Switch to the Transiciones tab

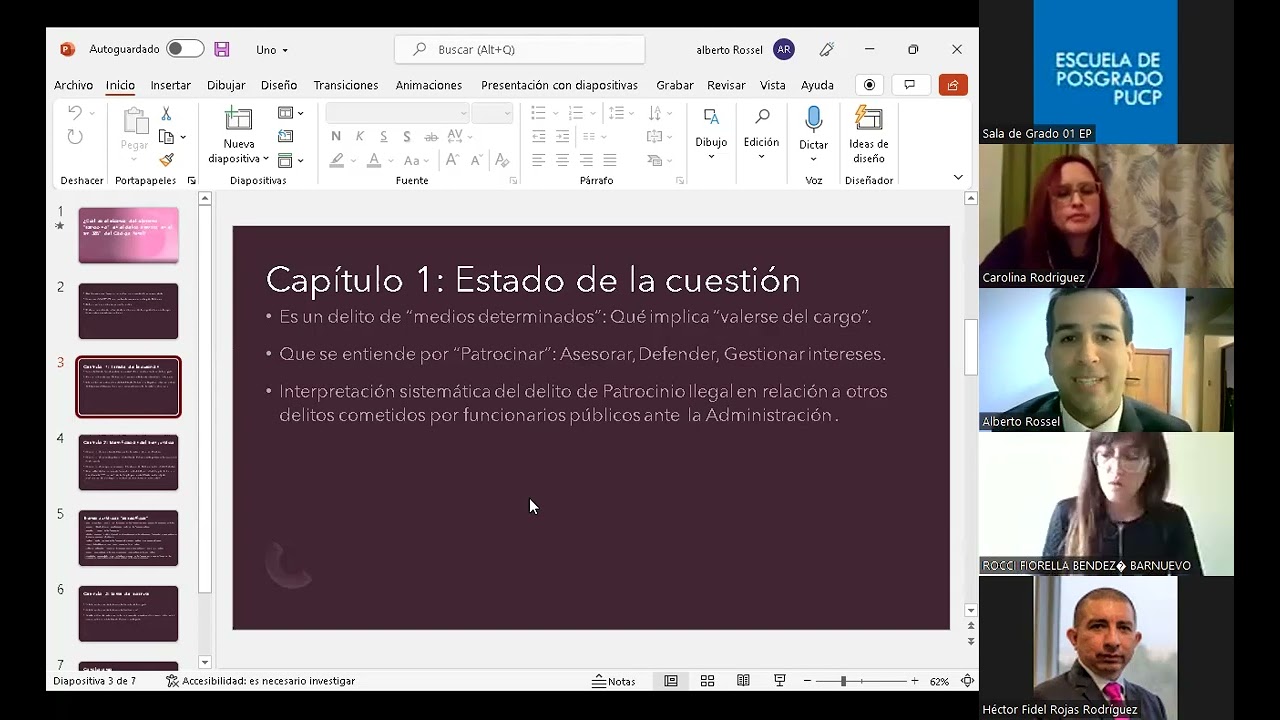tap(346, 85)
